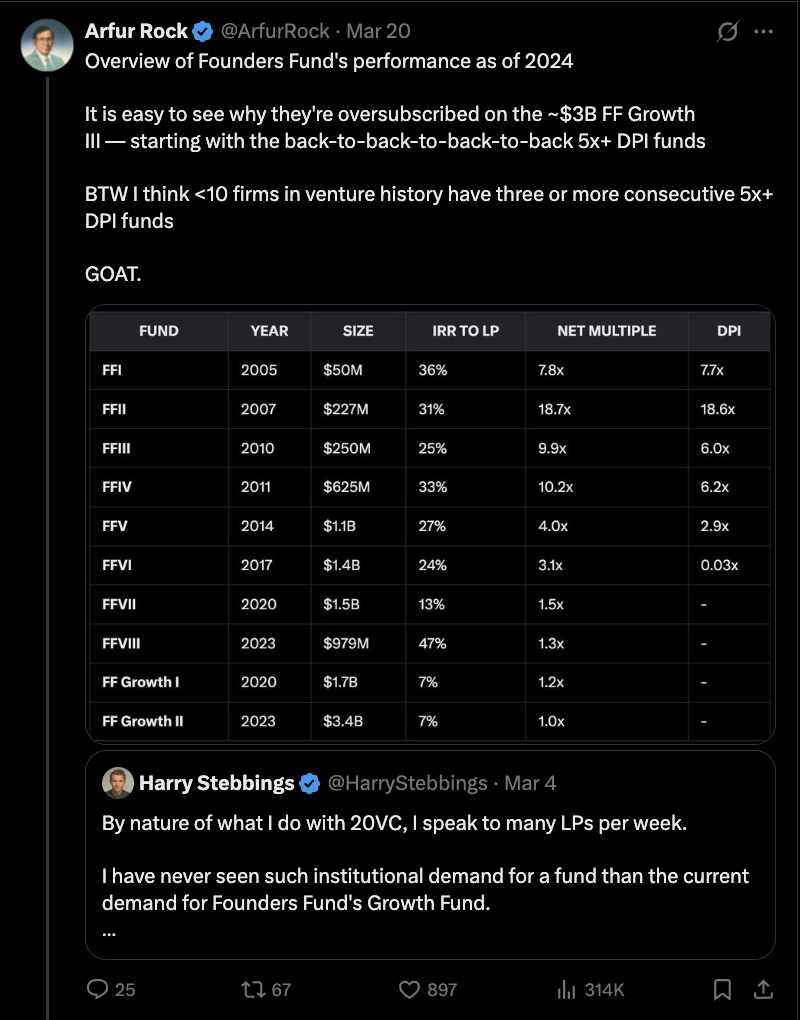Like the tweet with heart icon
The image size is (800, 1020).
[x=409, y=989]
